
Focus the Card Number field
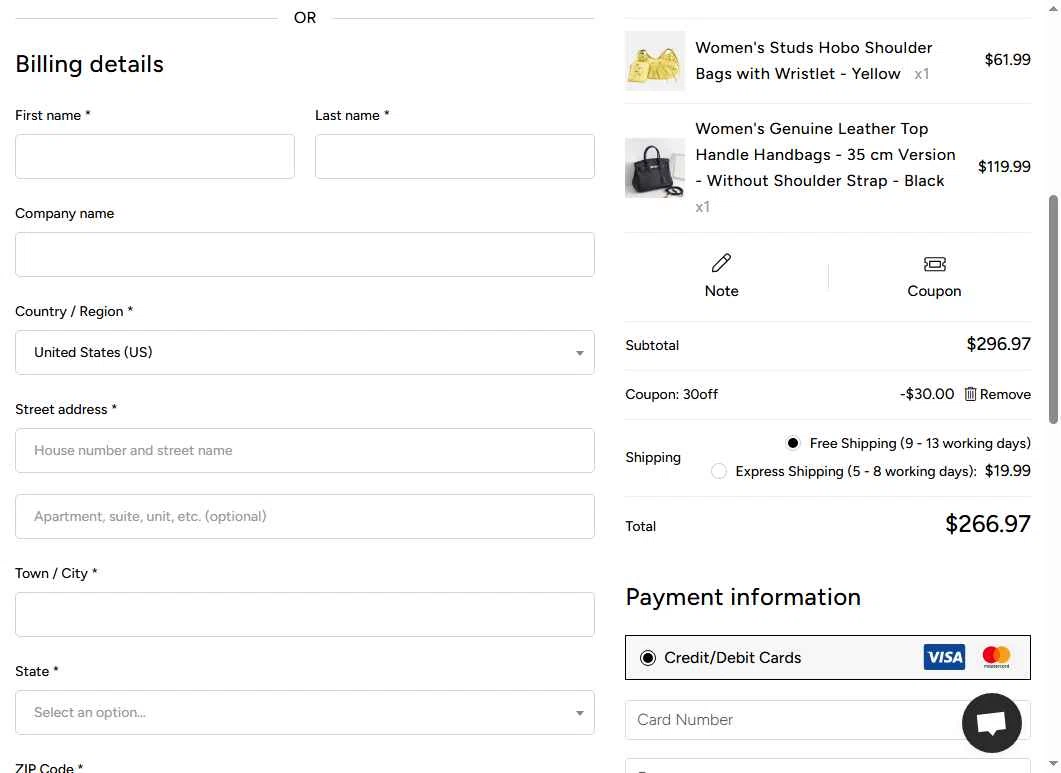(x=828, y=720)
